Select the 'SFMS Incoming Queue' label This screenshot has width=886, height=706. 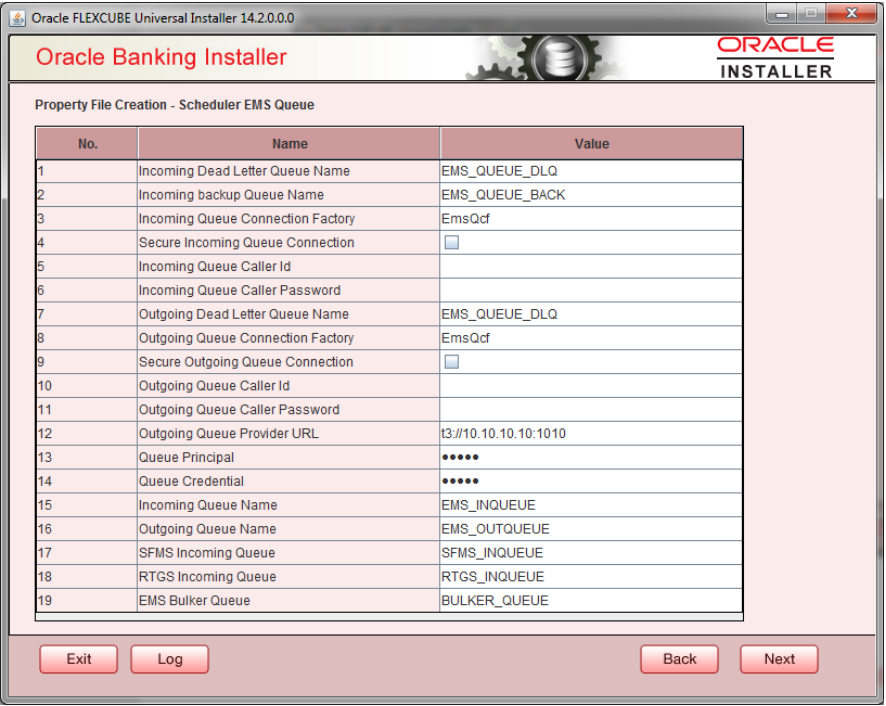click(x=207, y=553)
